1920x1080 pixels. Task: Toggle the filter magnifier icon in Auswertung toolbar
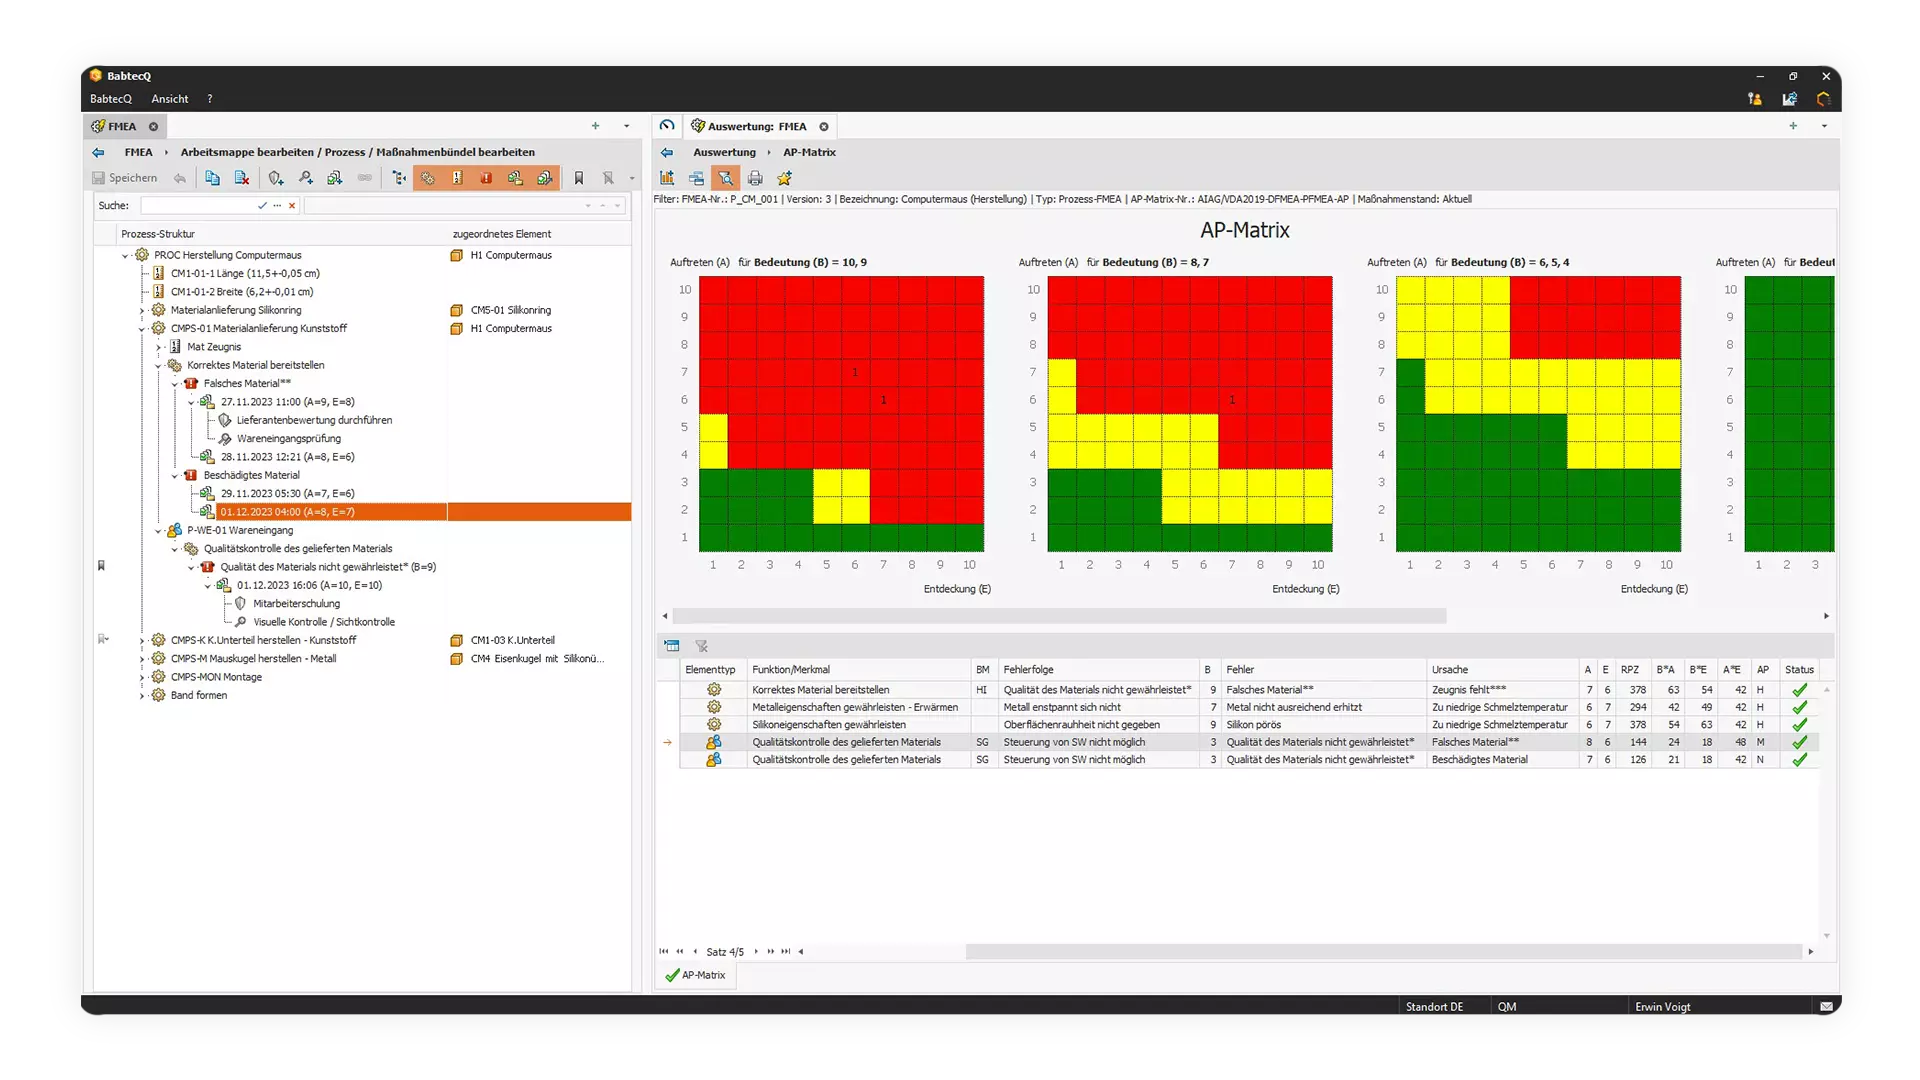(726, 178)
